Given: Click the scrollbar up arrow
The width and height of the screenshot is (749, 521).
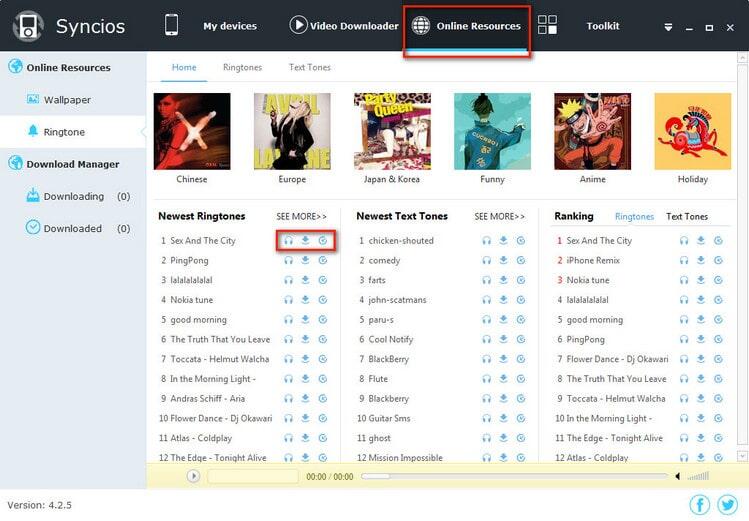Looking at the screenshot, I should click(x=742, y=58).
